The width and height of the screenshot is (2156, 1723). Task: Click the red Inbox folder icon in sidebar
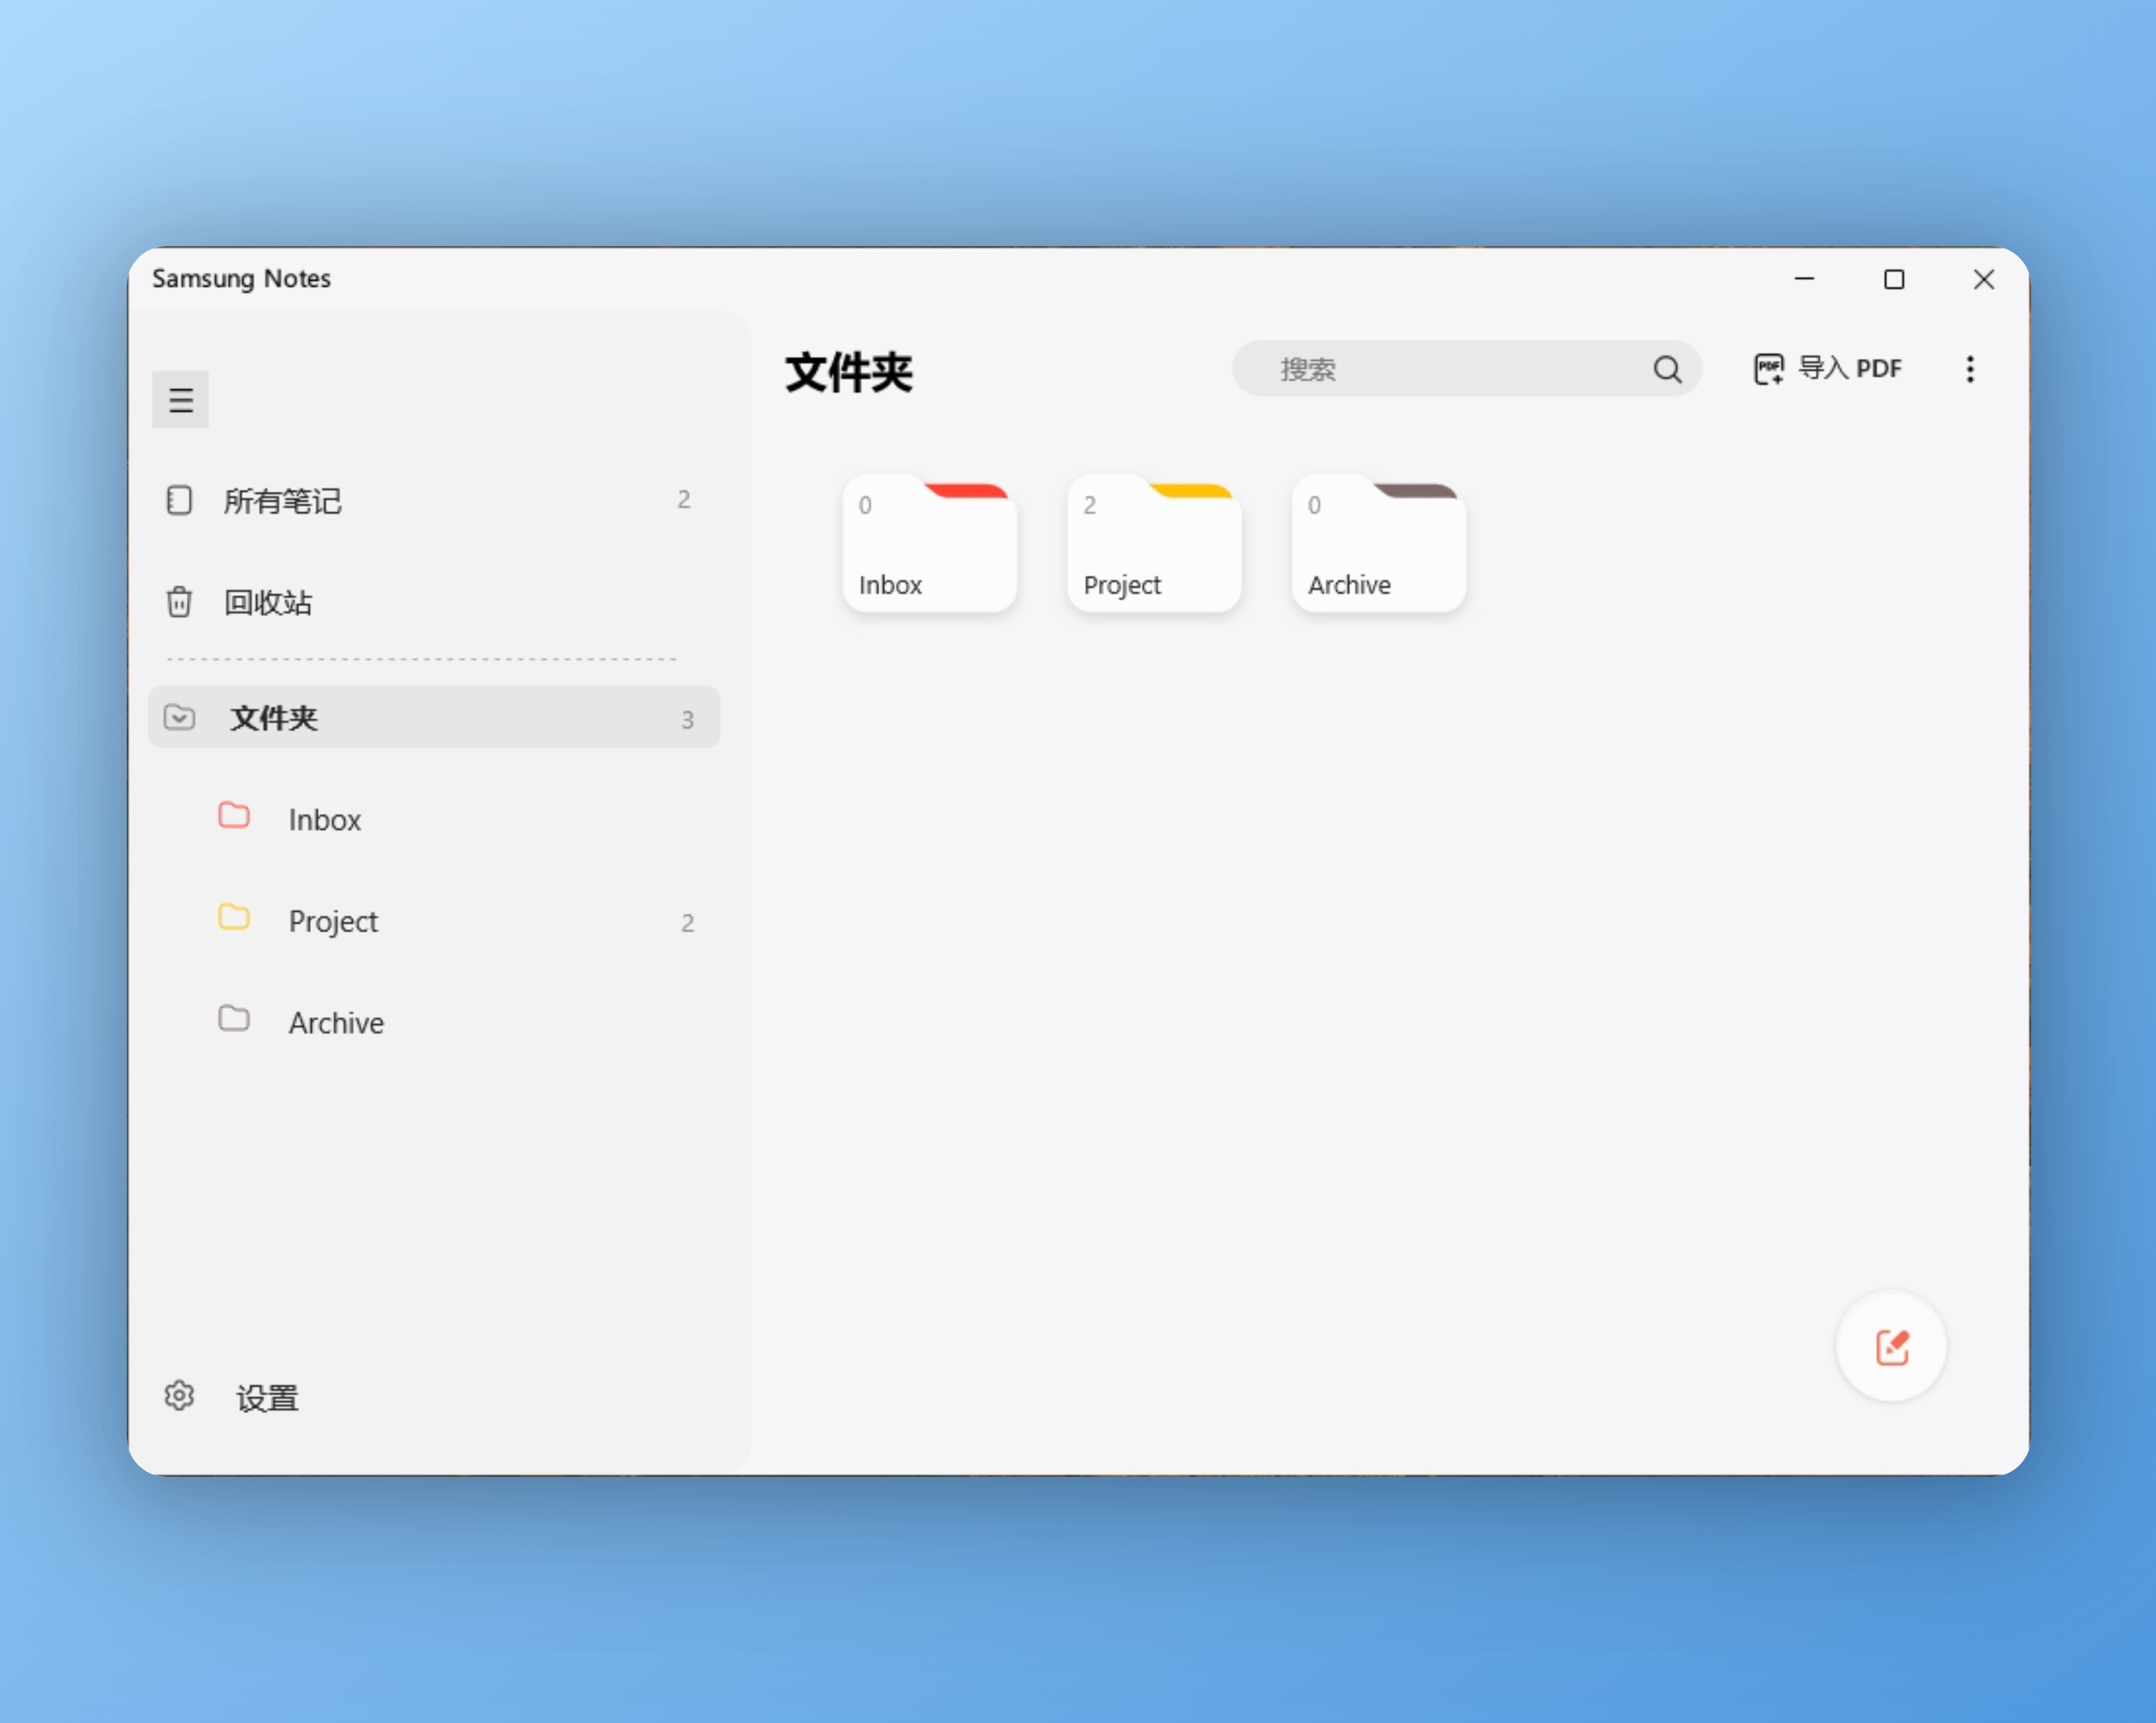(234, 816)
